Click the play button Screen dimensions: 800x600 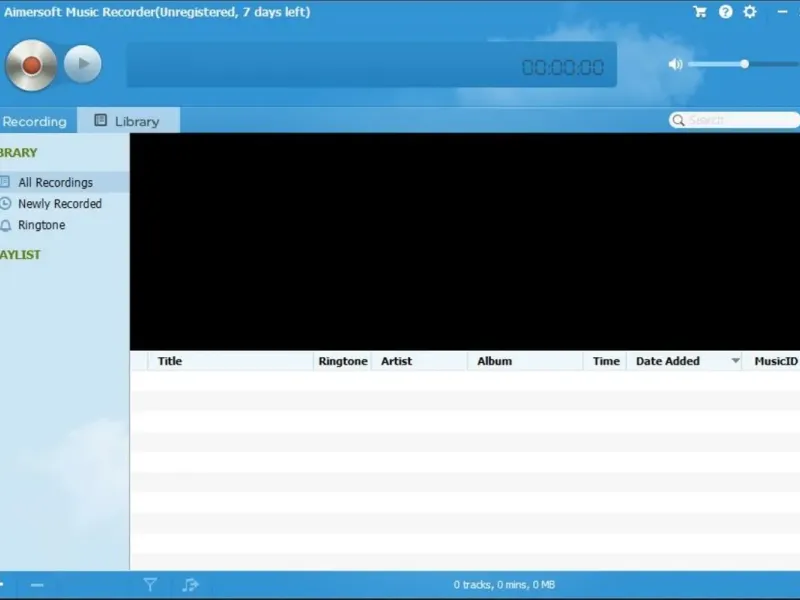(x=83, y=64)
